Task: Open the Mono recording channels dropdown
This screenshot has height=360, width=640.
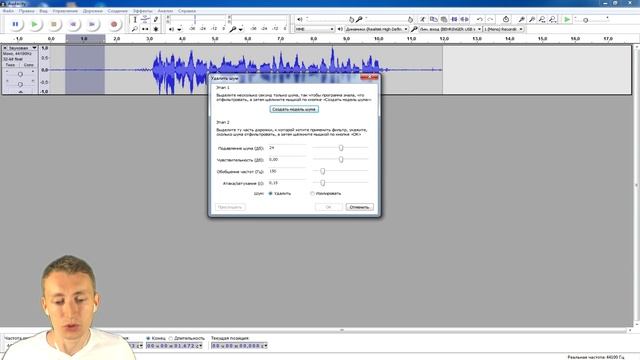Action: [503, 29]
